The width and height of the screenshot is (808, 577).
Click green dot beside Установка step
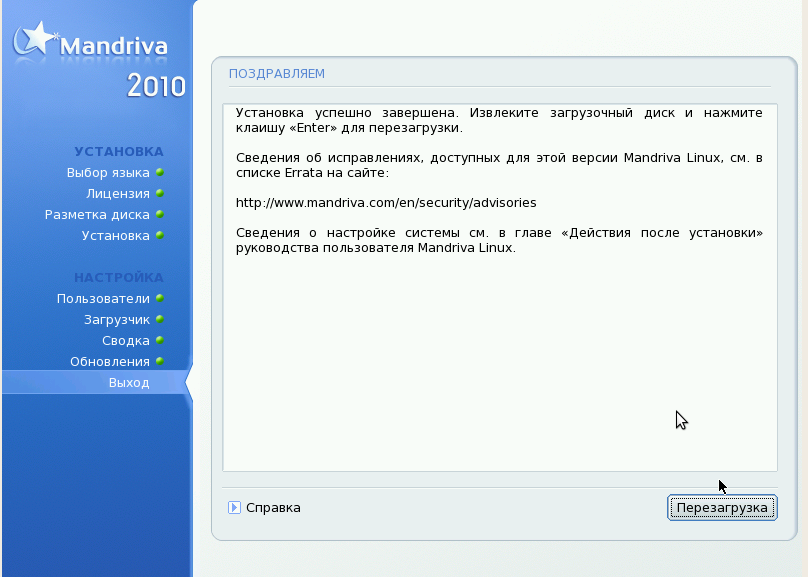pyautogui.click(x=160, y=235)
